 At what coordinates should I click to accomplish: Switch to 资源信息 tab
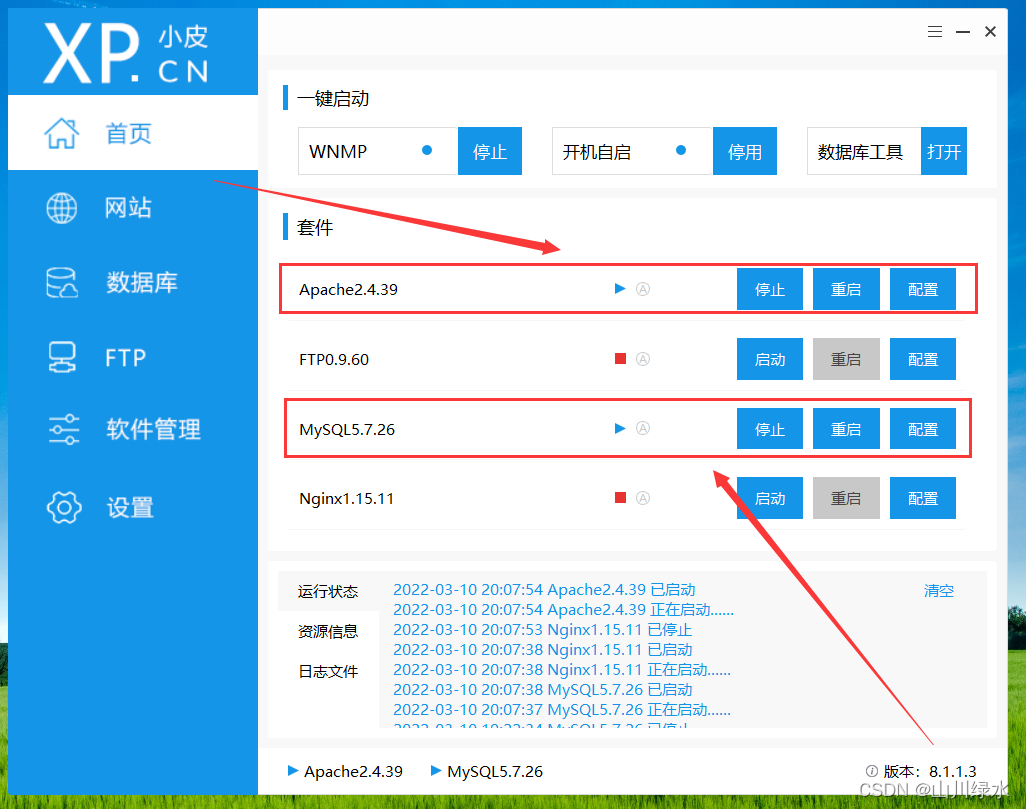[328, 631]
